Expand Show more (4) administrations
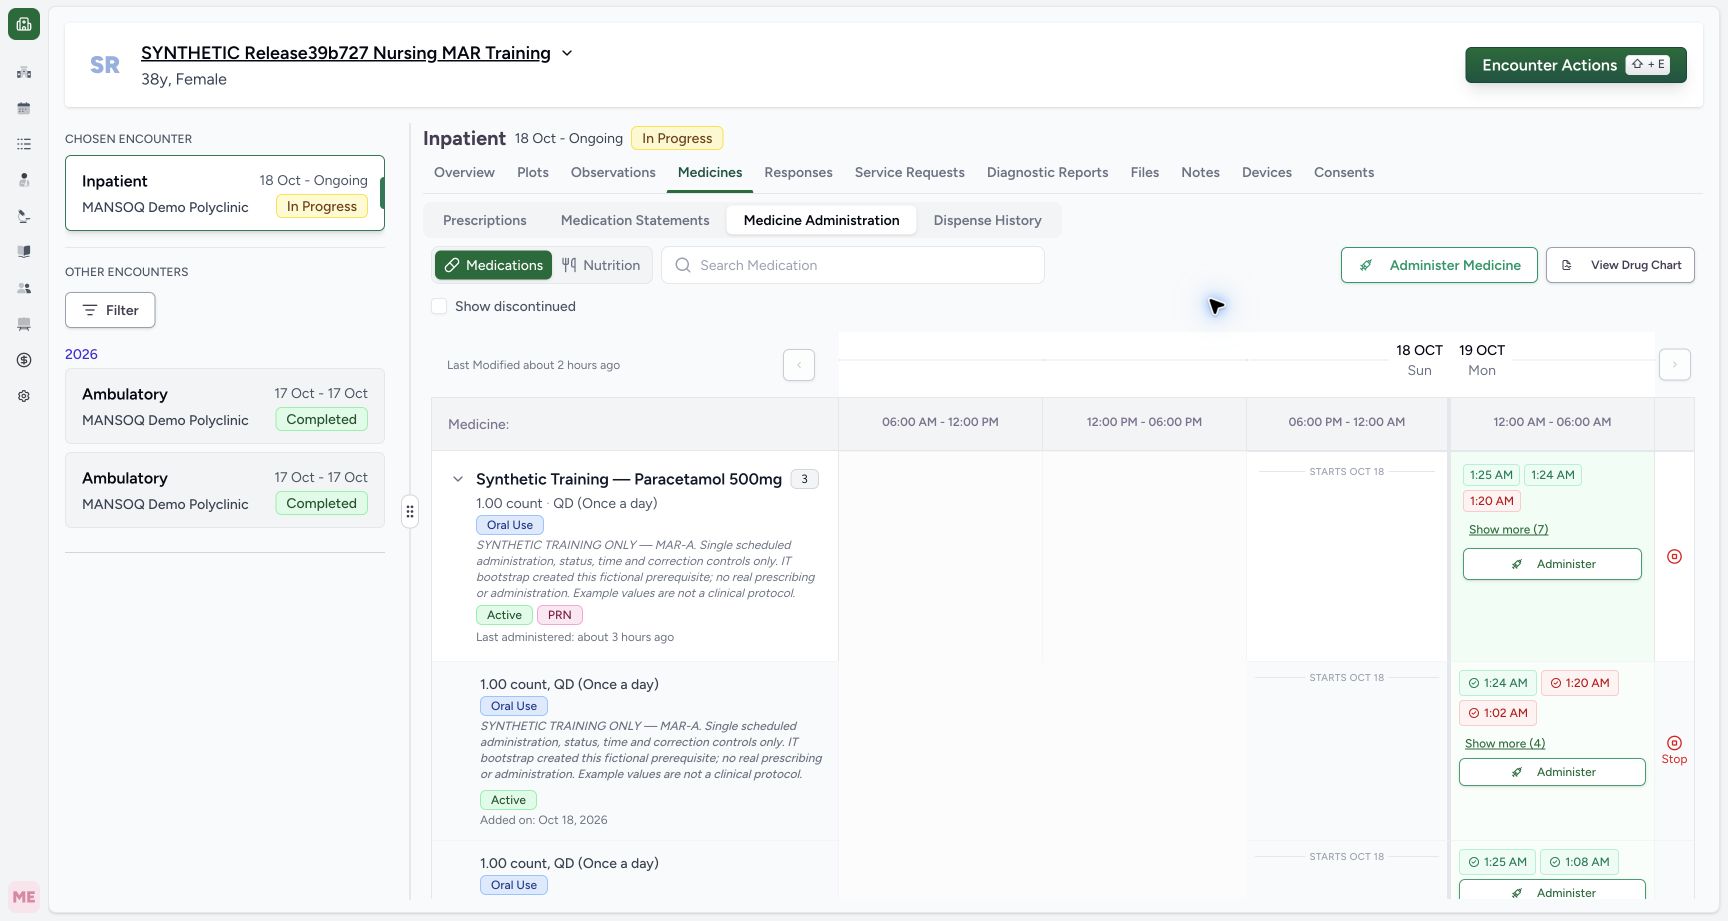The width and height of the screenshot is (1728, 921). tap(1505, 744)
